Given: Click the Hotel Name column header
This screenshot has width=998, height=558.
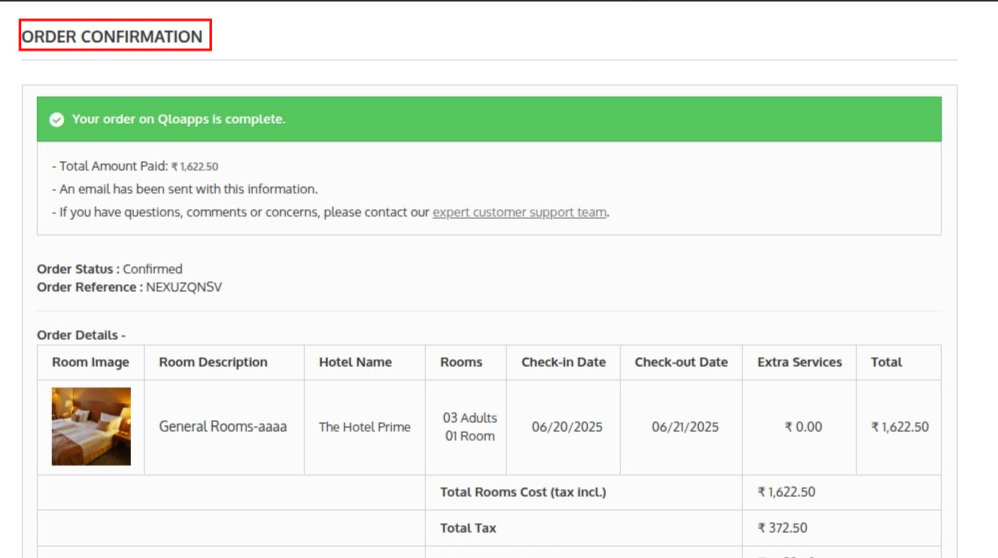Looking at the screenshot, I should point(355,362).
